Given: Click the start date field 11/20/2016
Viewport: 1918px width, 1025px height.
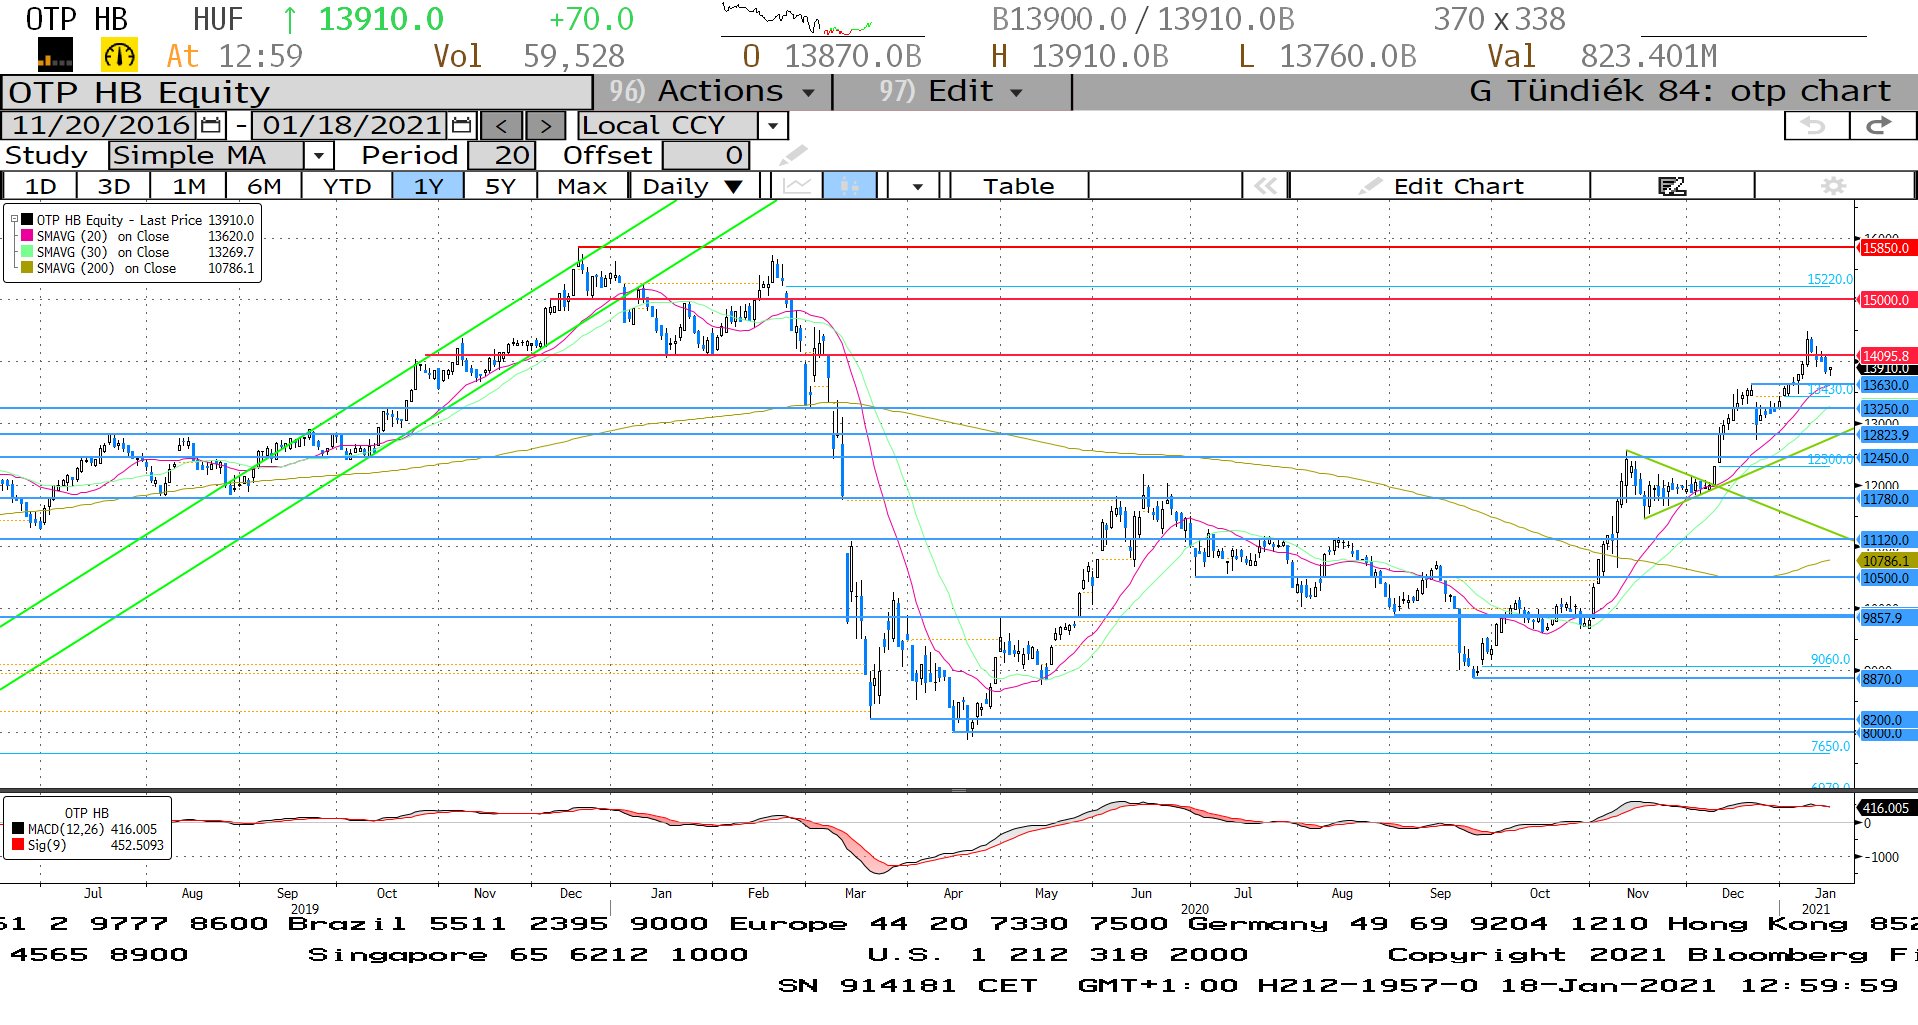Looking at the screenshot, I should [100, 125].
